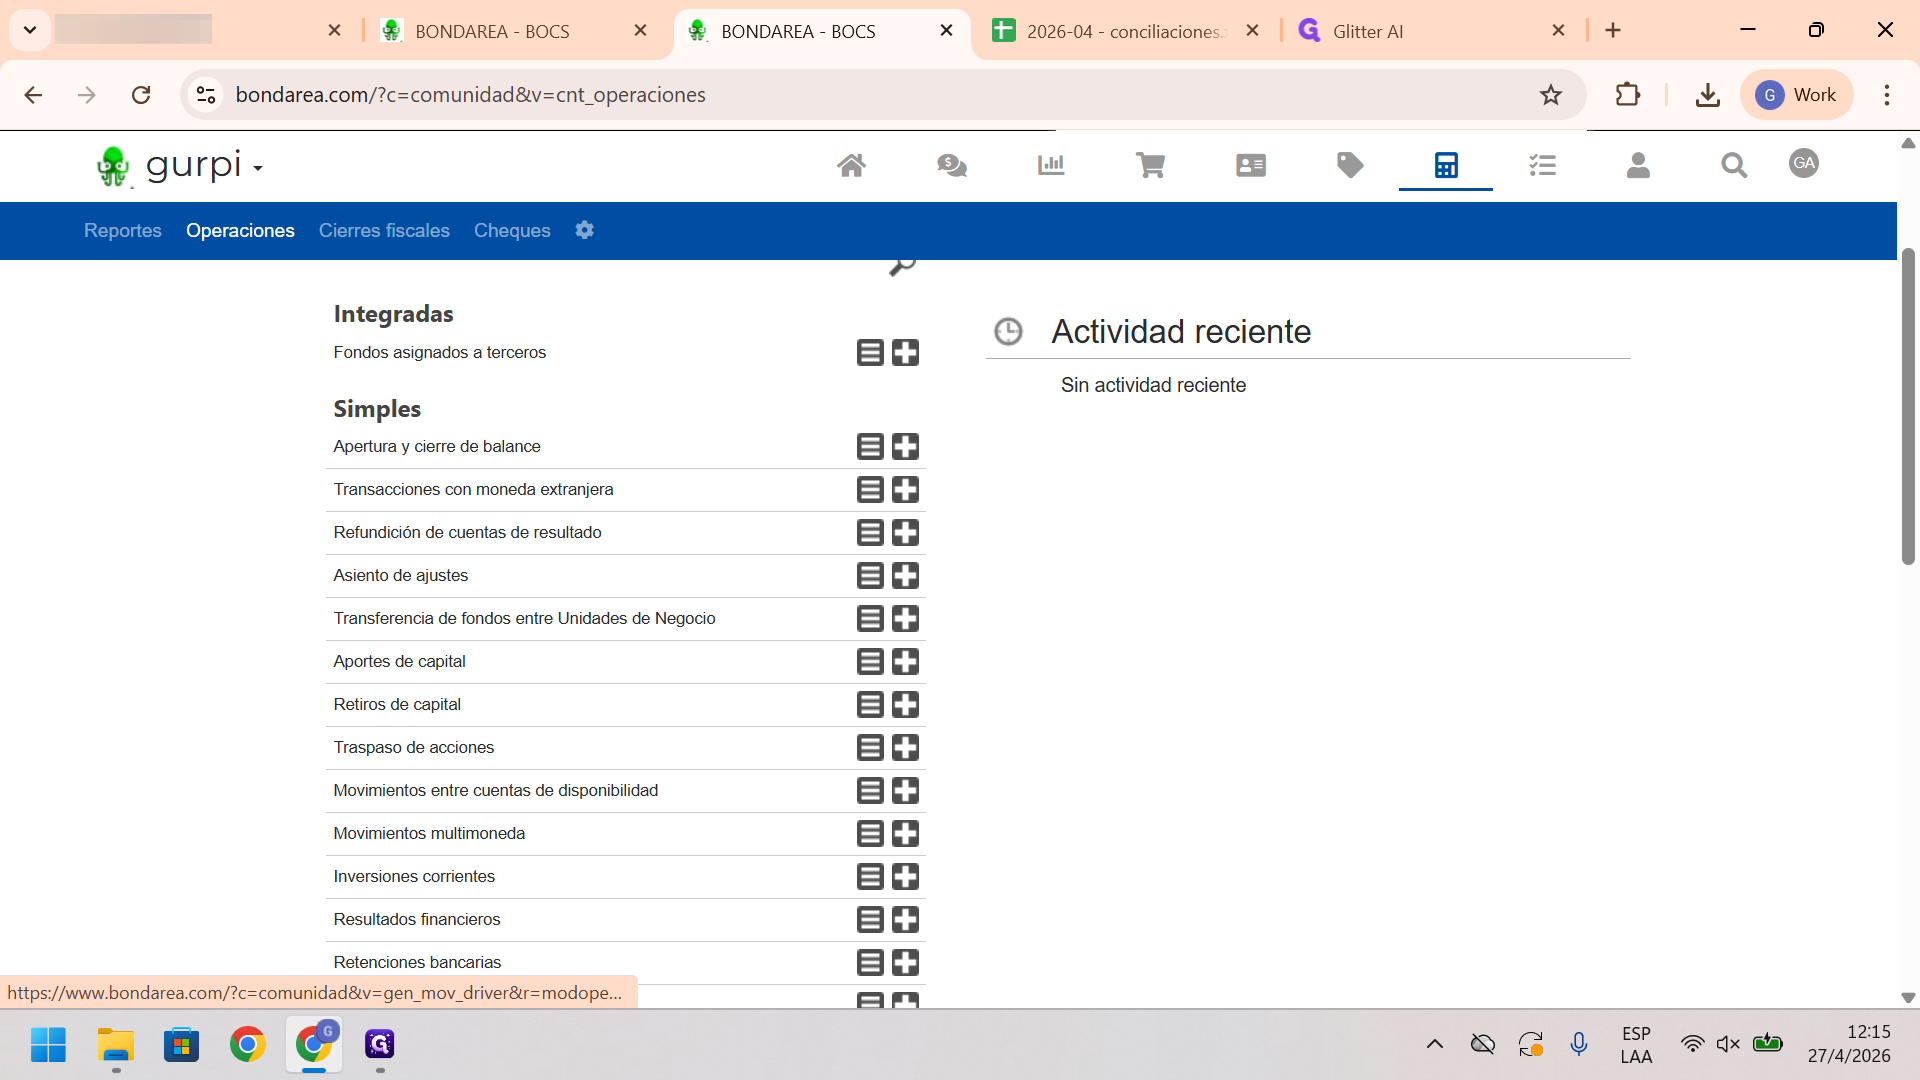Open the settings gear in blue menu
Screen dimensions: 1920x1080
585,230
